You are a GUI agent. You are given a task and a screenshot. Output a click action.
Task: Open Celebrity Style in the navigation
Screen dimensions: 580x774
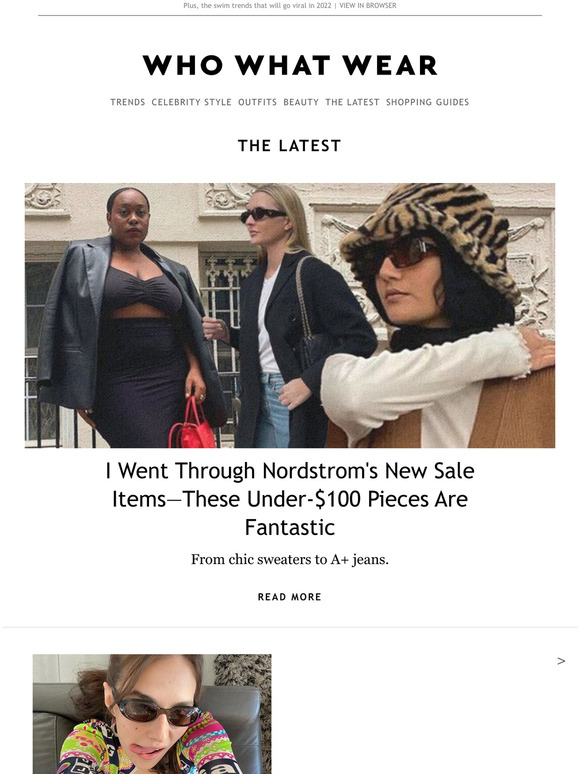[192, 102]
